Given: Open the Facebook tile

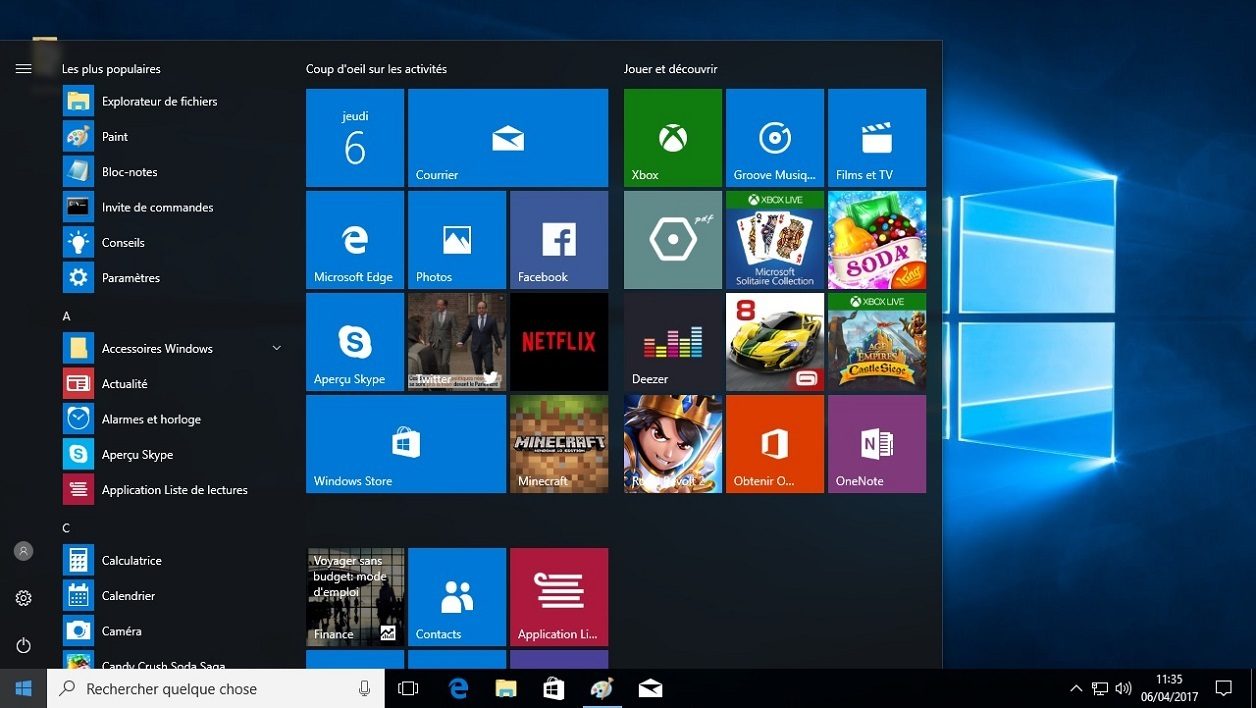Looking at the screenshot, I should [x=559, y=240].
